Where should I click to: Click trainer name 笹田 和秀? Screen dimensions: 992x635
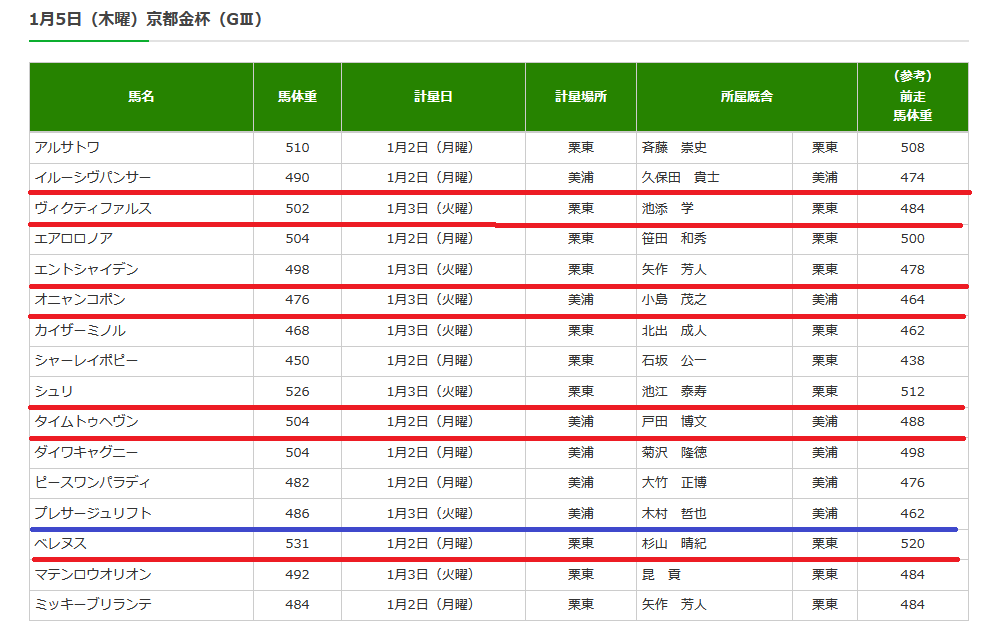click(674, 238)
